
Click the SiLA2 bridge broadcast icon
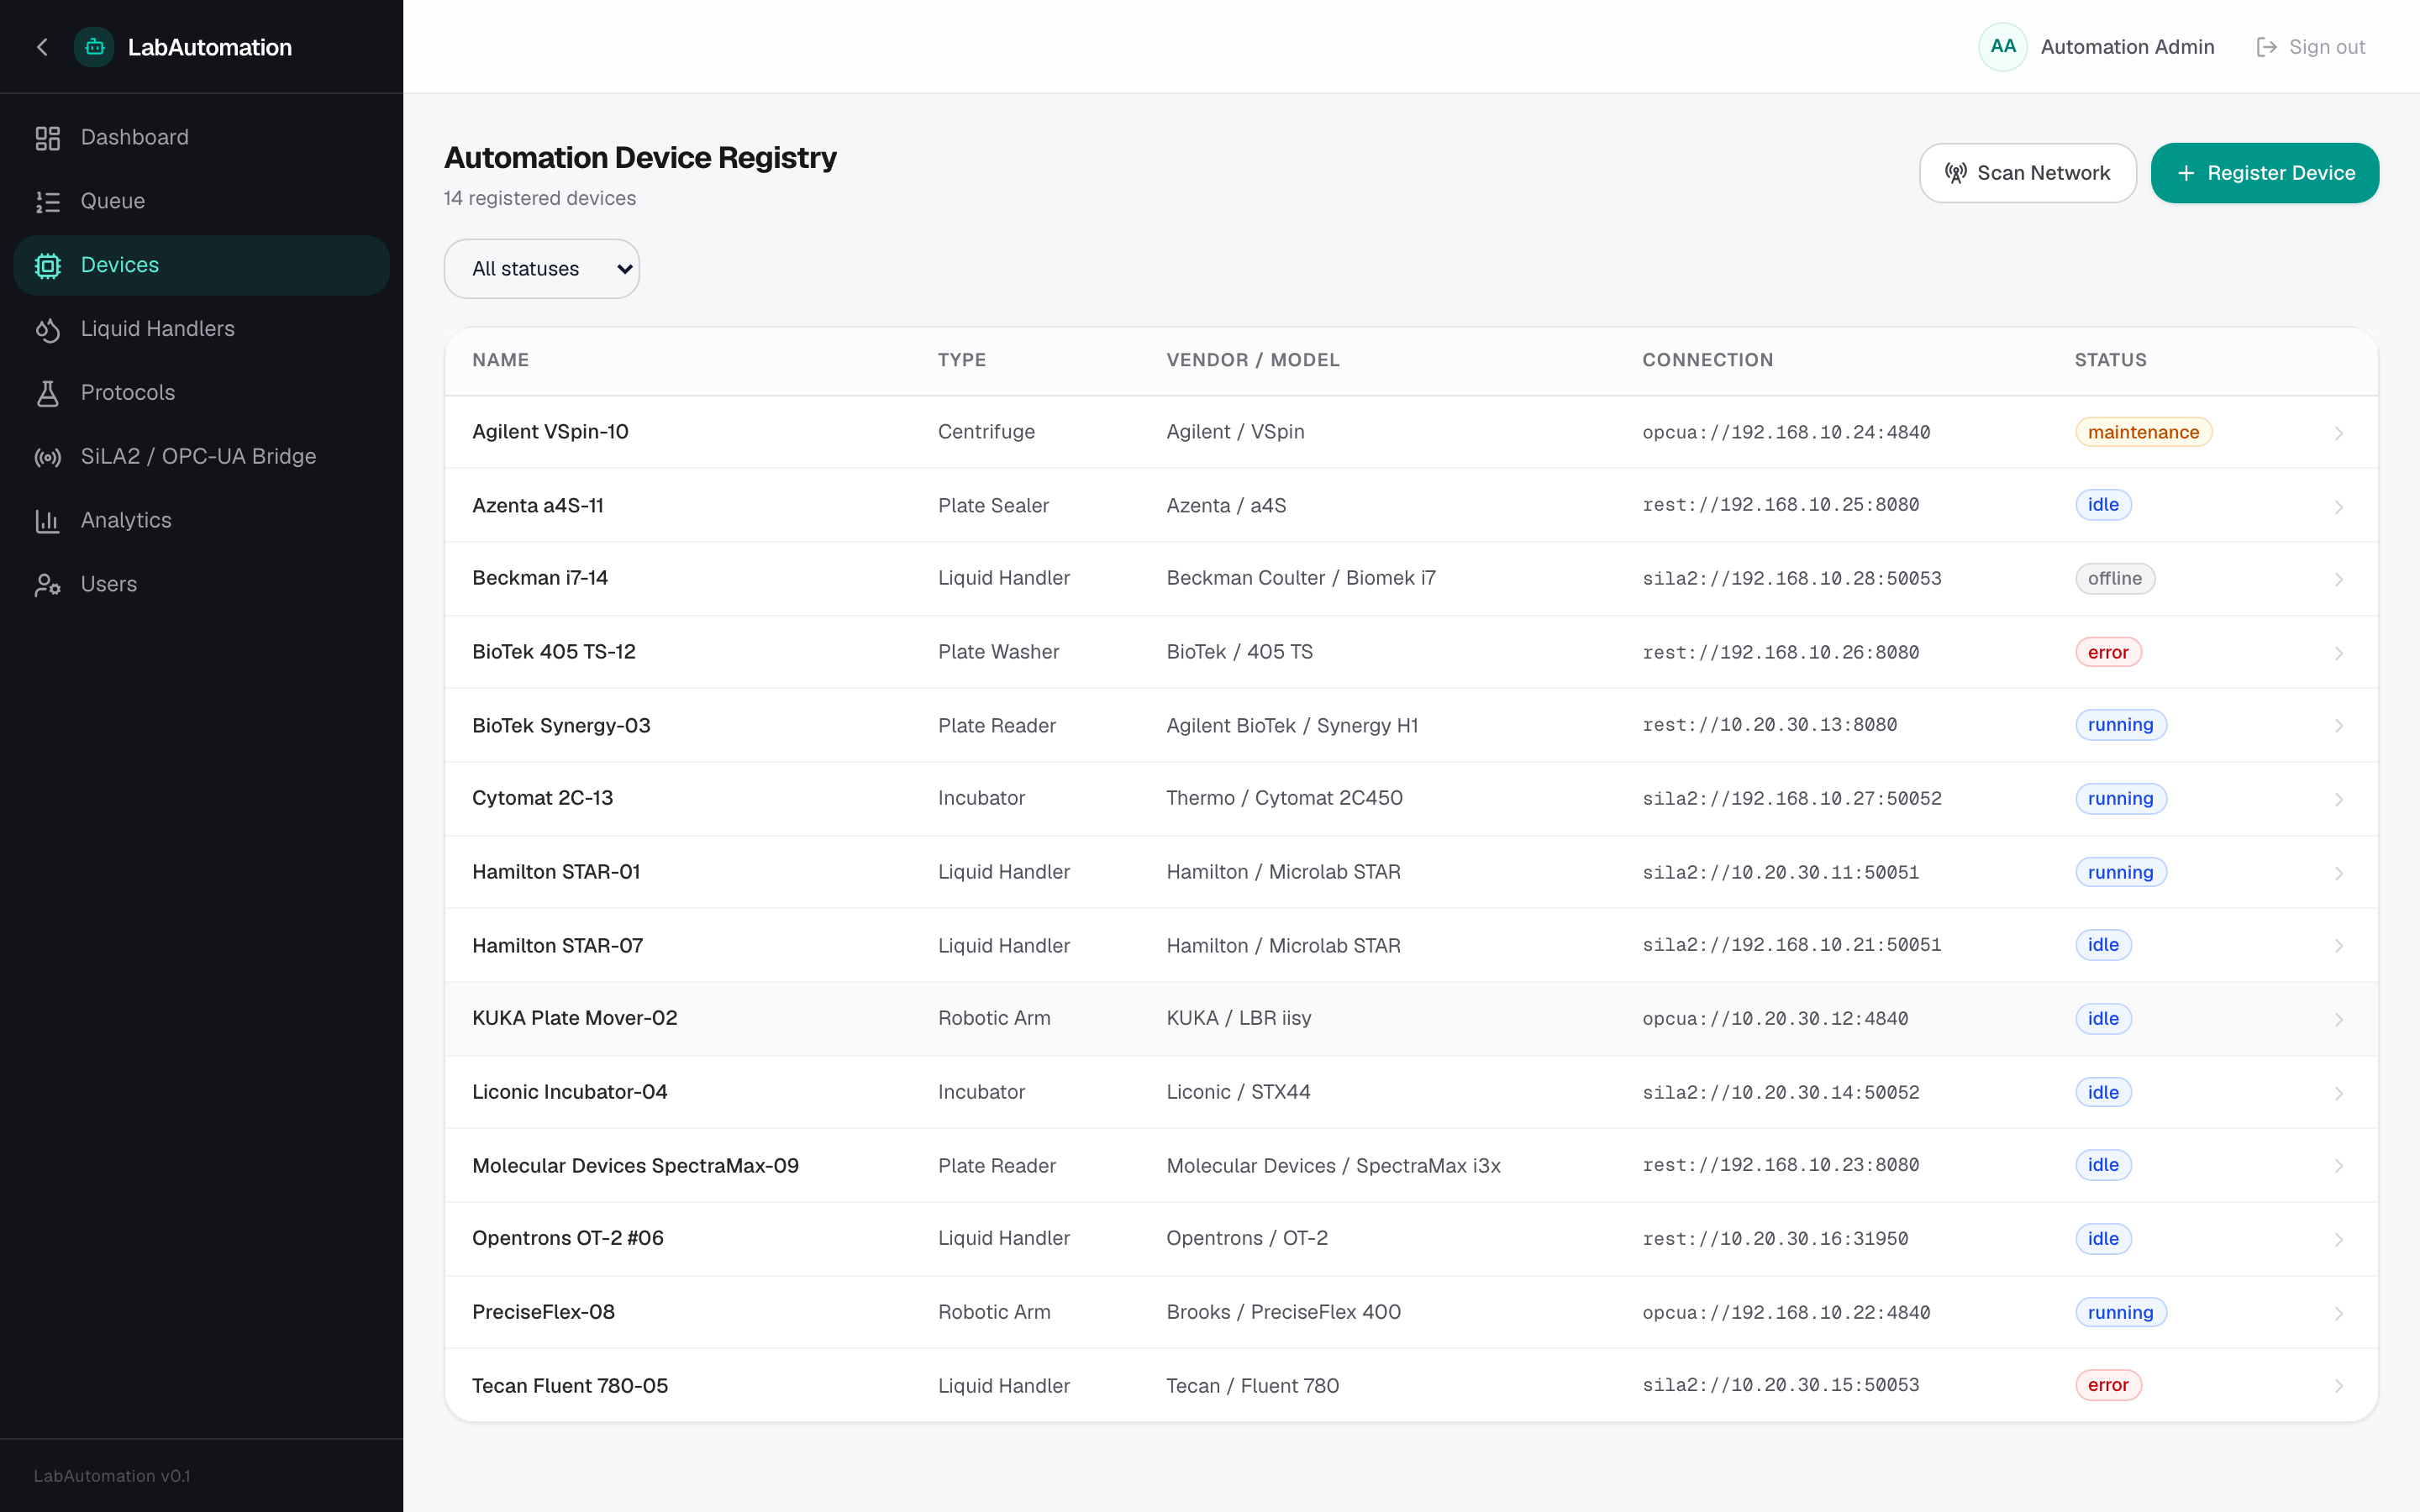pos(47,457)
